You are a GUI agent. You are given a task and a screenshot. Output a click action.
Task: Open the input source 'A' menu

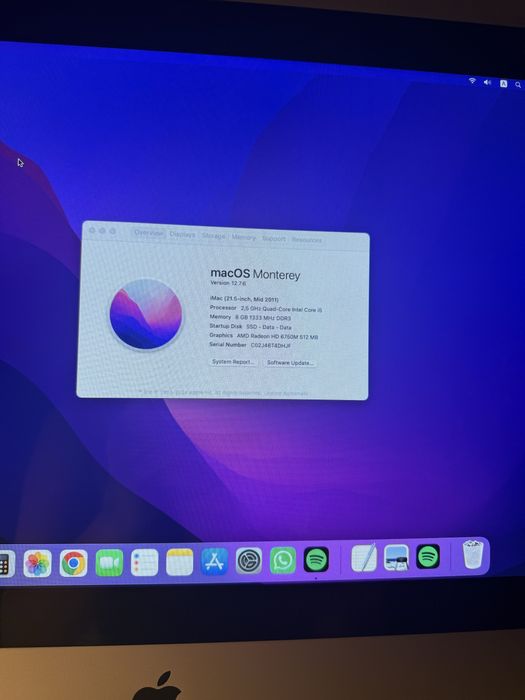(x=504, y=83)
